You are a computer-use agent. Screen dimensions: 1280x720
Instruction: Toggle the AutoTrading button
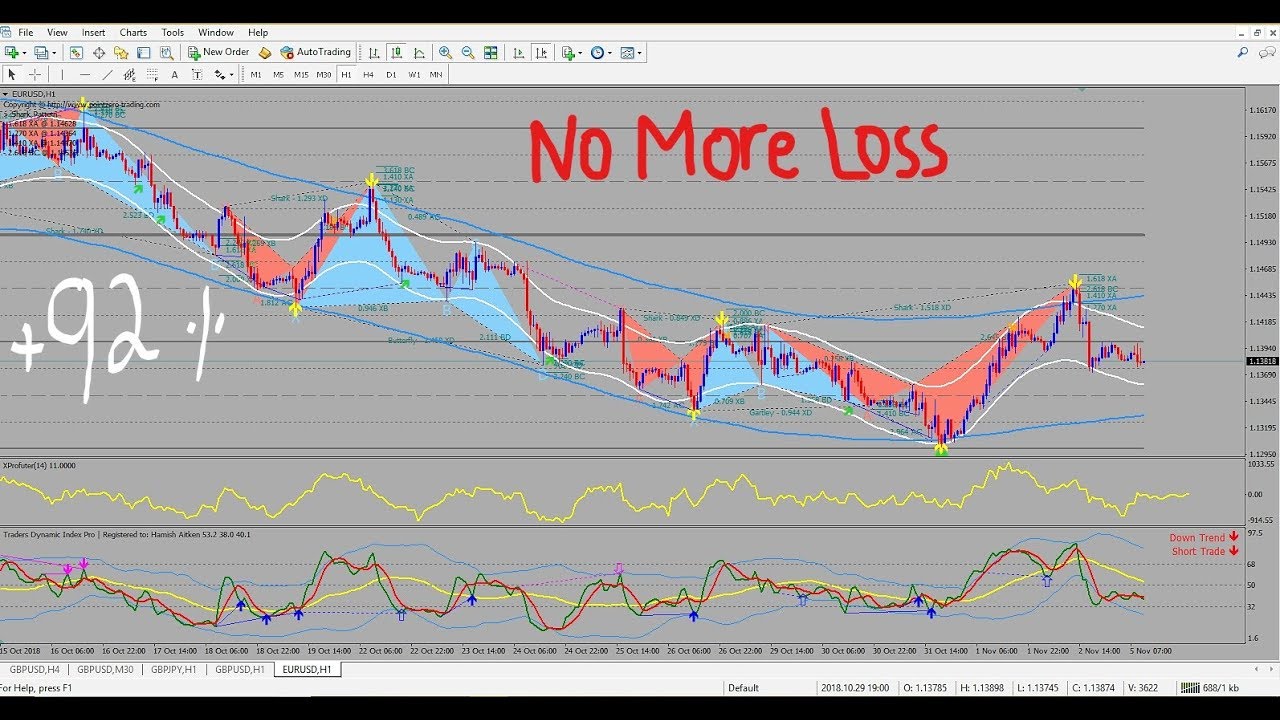(x=316, y=52)
